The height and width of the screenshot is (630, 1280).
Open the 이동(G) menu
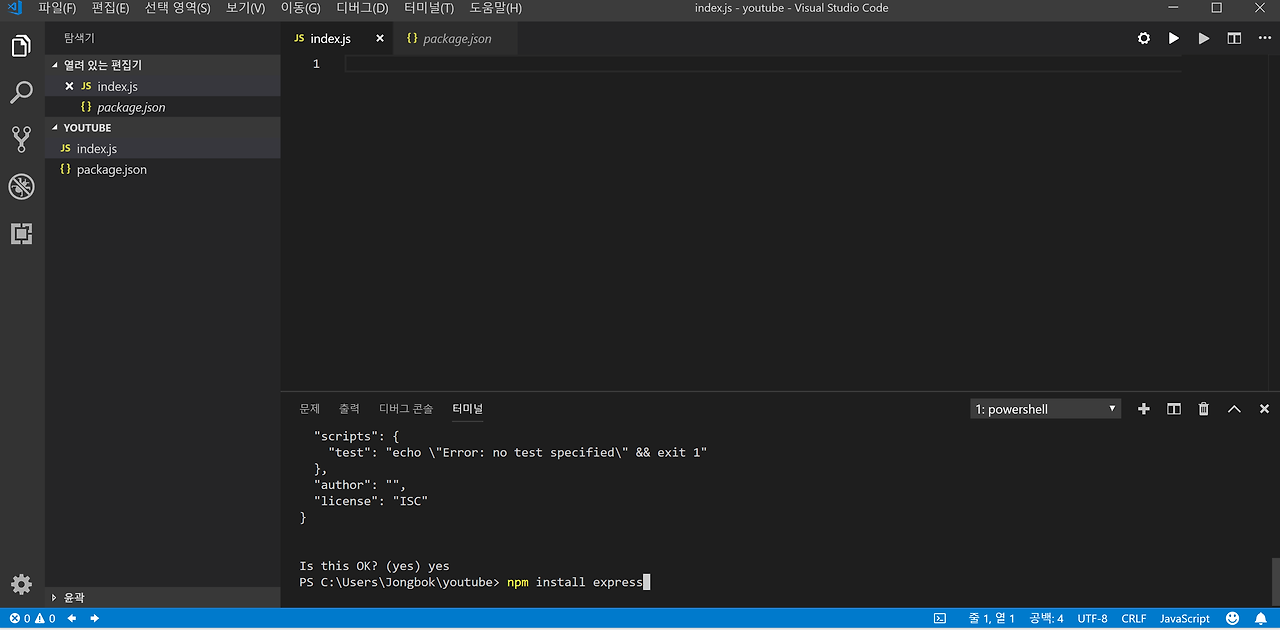pos(301,8)
